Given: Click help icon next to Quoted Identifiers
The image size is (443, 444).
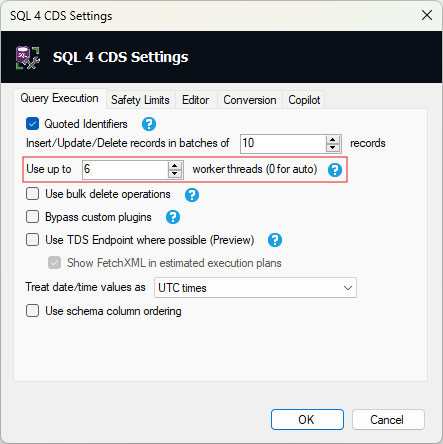Looking at the screenshot, I should pos(149,124).
